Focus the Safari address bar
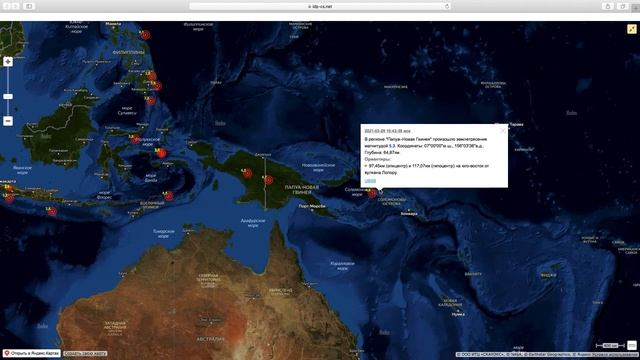 [320, 7]
